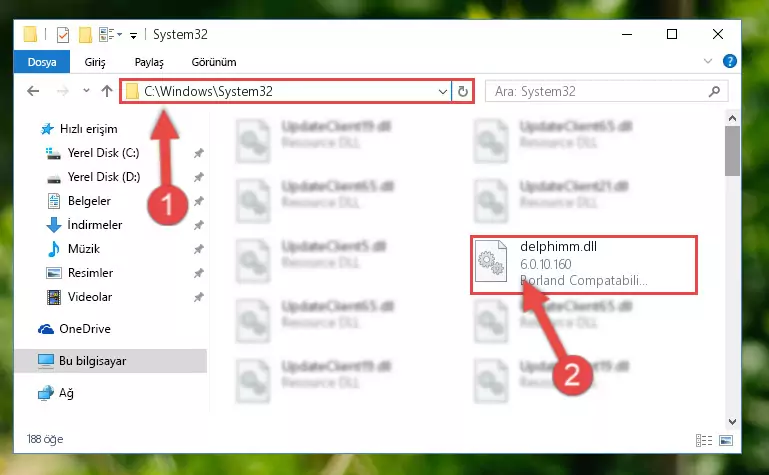The height and width of the screenshot is (475, 769).
Task: Click the Back navigation arrow
Action: [x=33, y=91]
